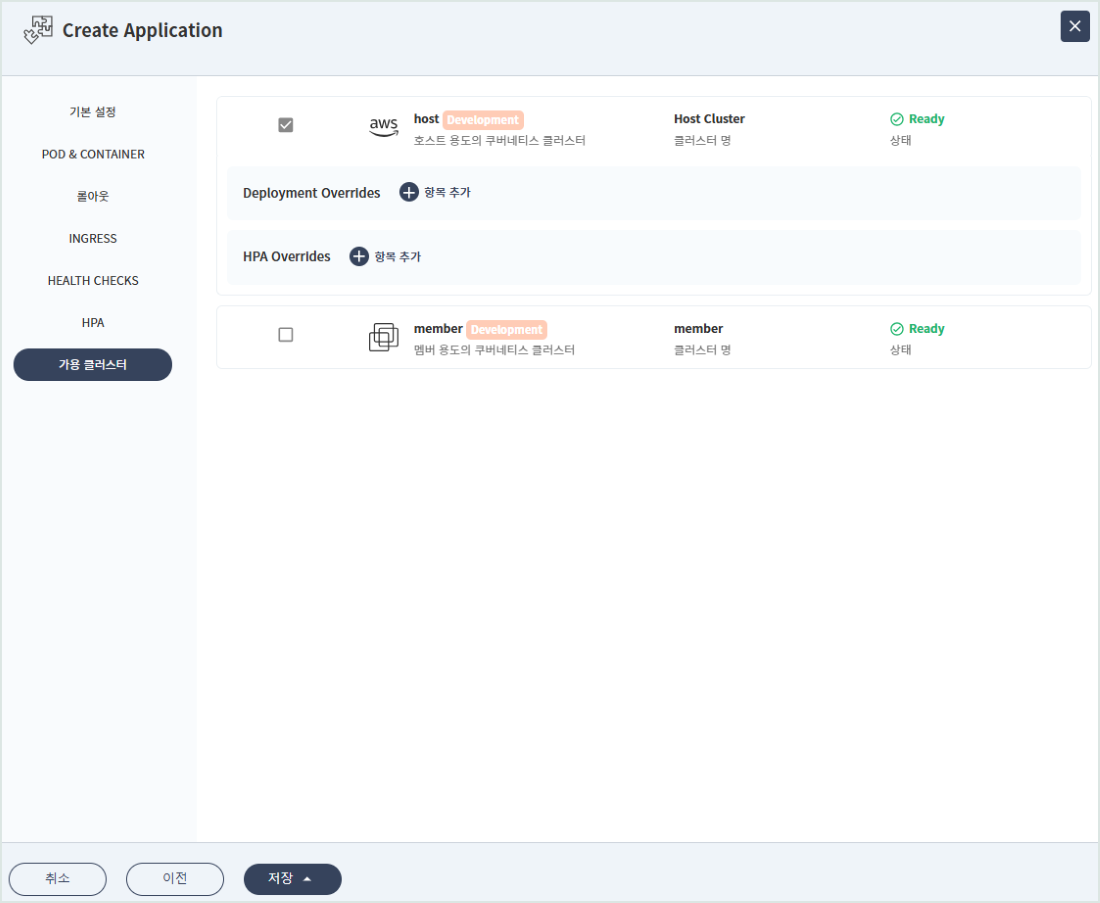Click 항목 추가 for Deployment Overrides

pos(447,192)
